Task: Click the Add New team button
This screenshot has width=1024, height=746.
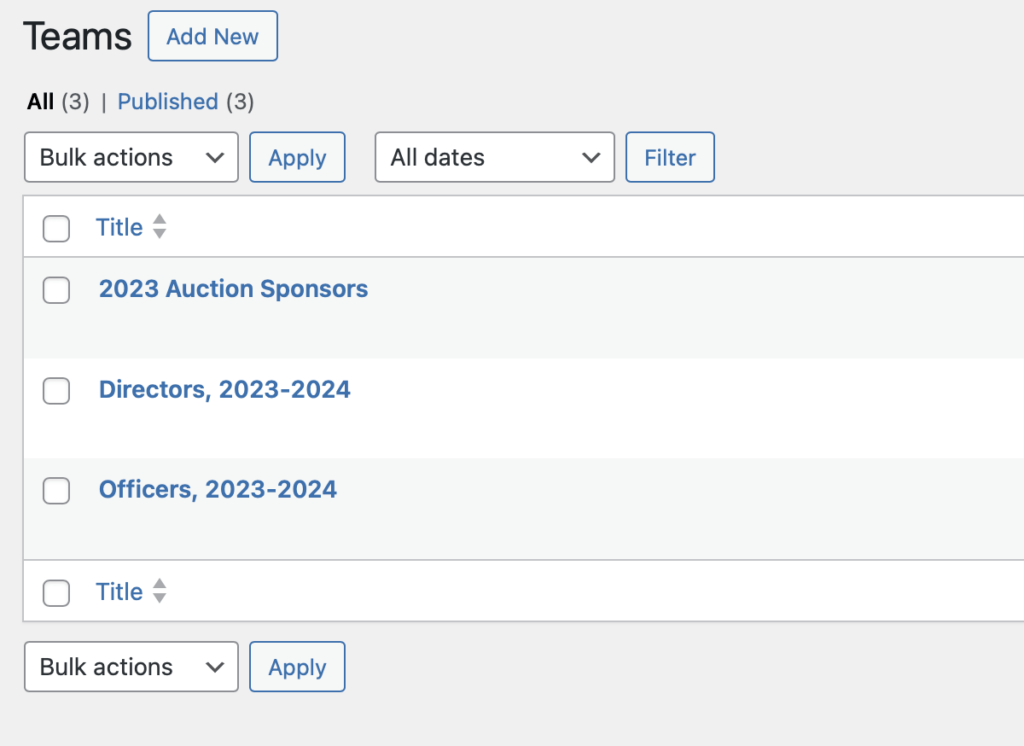Action: [212, 37]
